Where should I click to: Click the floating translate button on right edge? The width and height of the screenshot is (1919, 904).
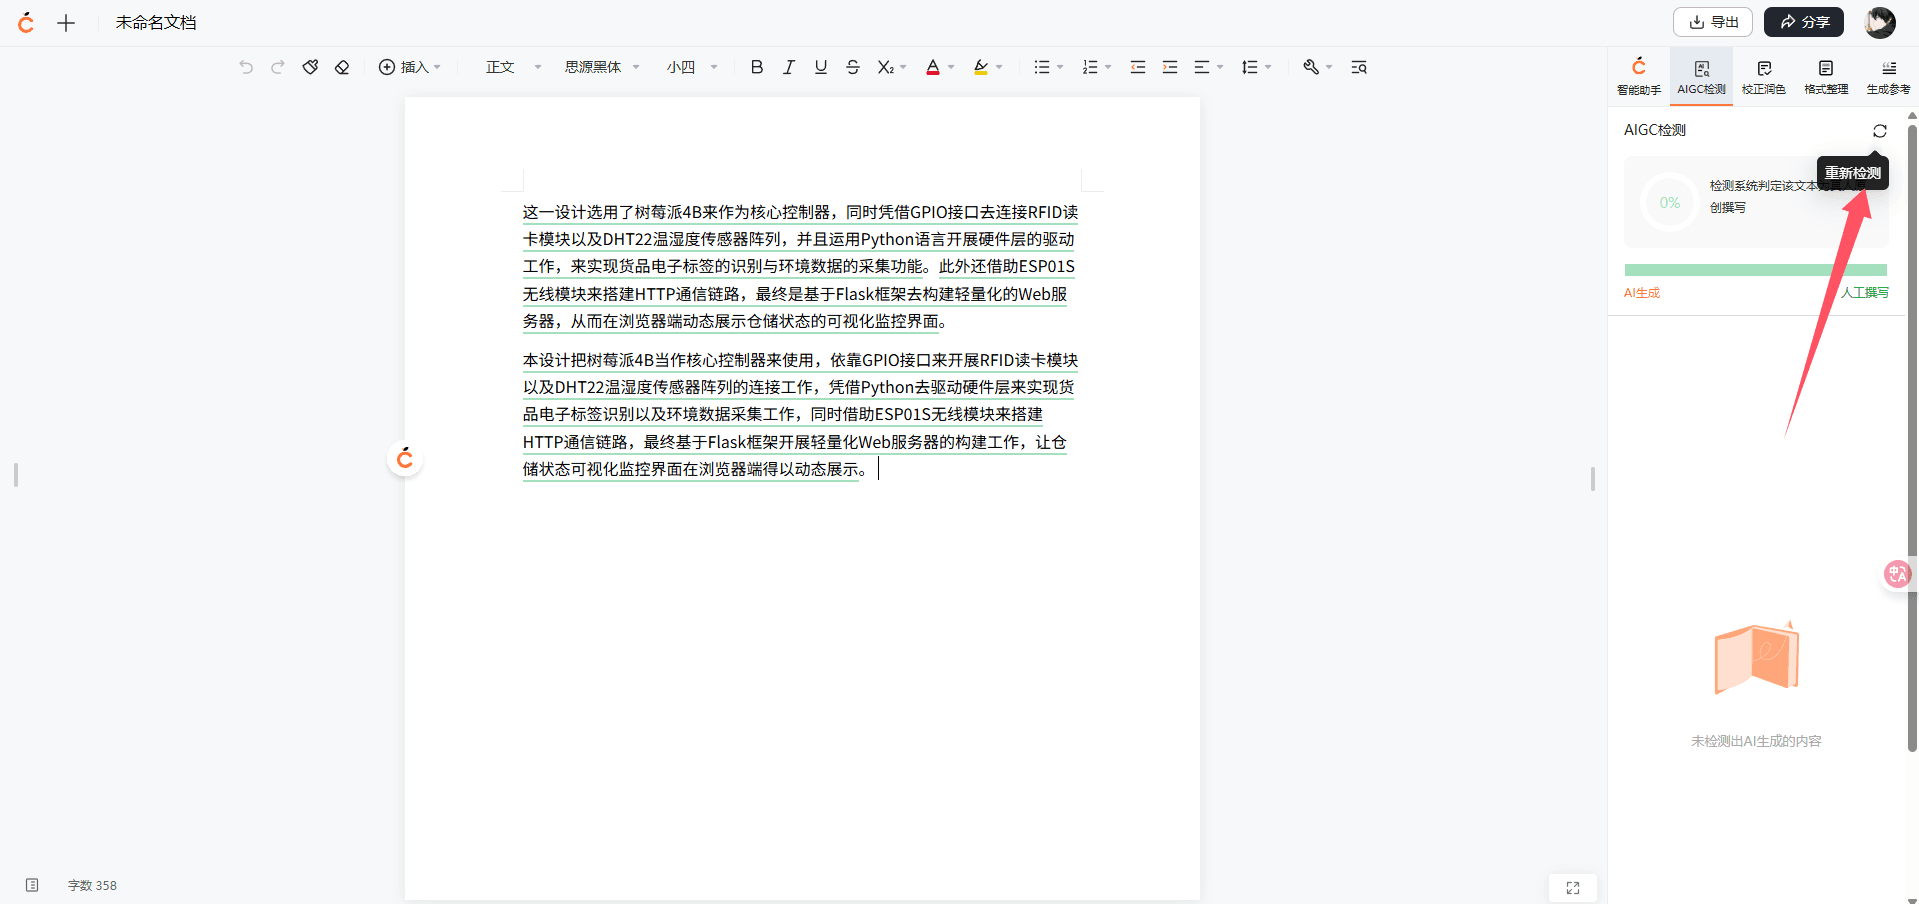(1896, 574)
